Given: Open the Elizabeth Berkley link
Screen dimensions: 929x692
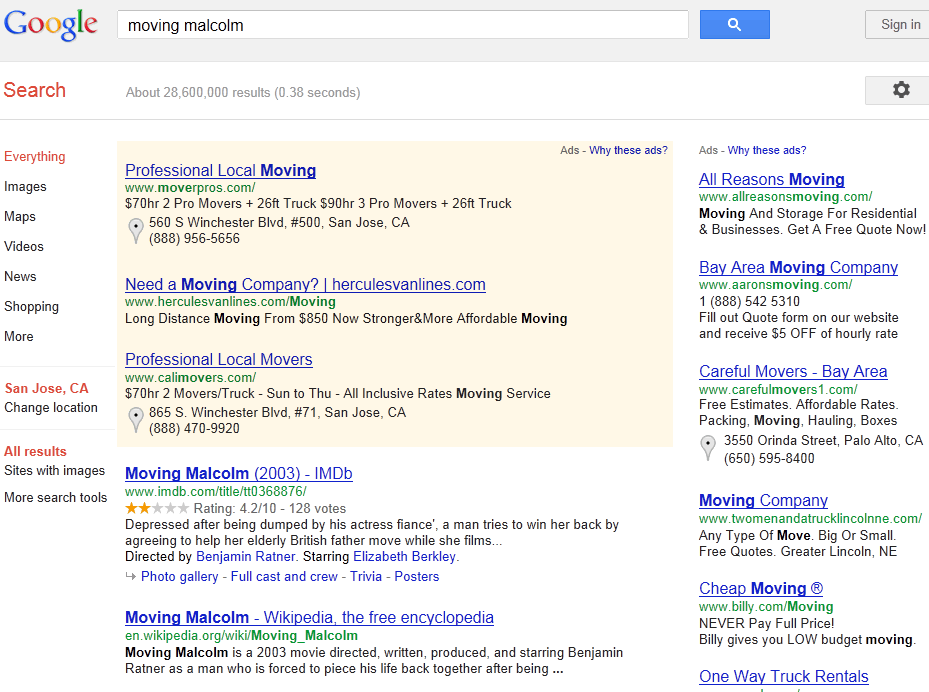Looking at the screenshot, I should [x=404, y=556].
